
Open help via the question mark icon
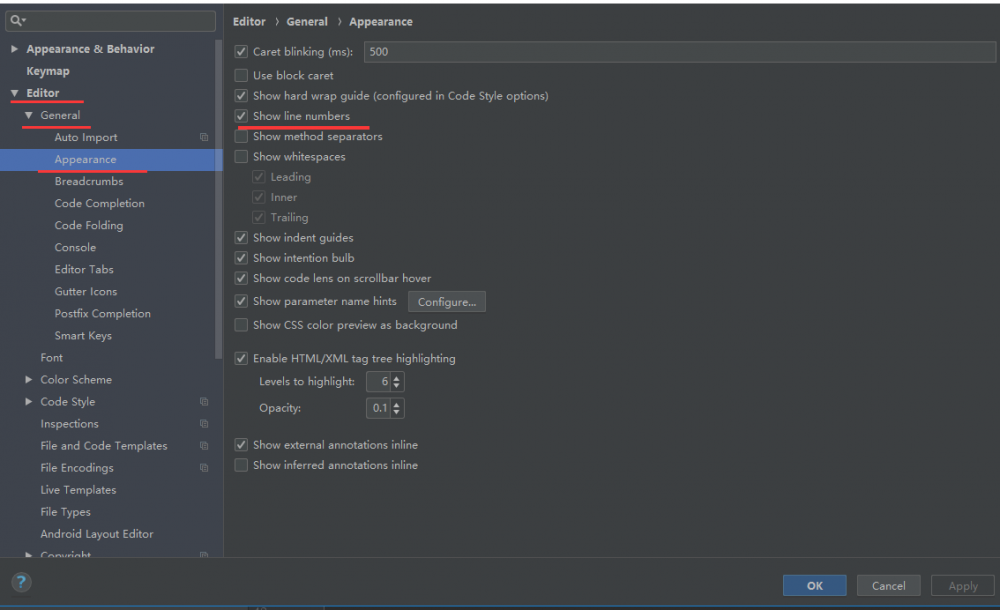pyautogui.click(x=20, y=582)
